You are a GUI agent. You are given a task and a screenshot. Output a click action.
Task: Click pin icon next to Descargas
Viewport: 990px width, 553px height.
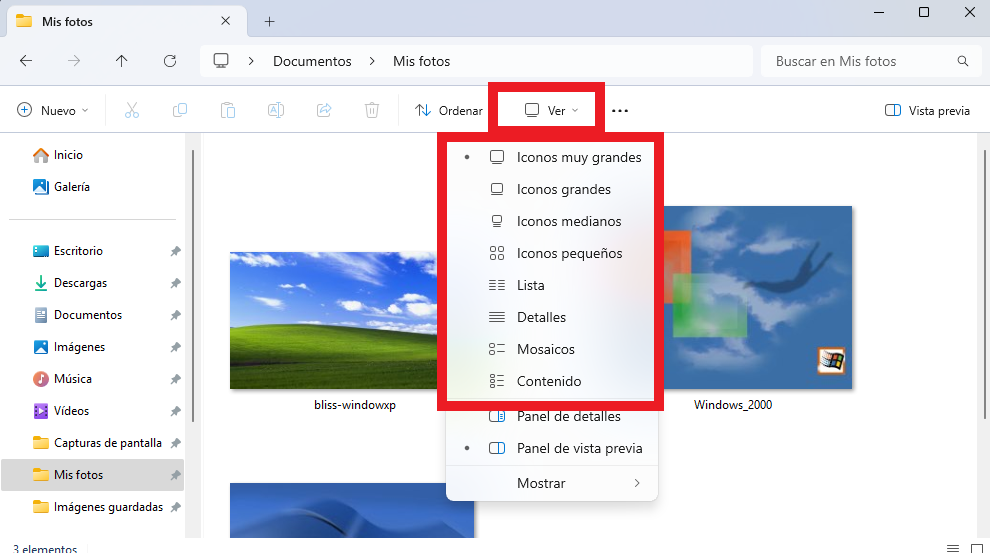(176, 283)
